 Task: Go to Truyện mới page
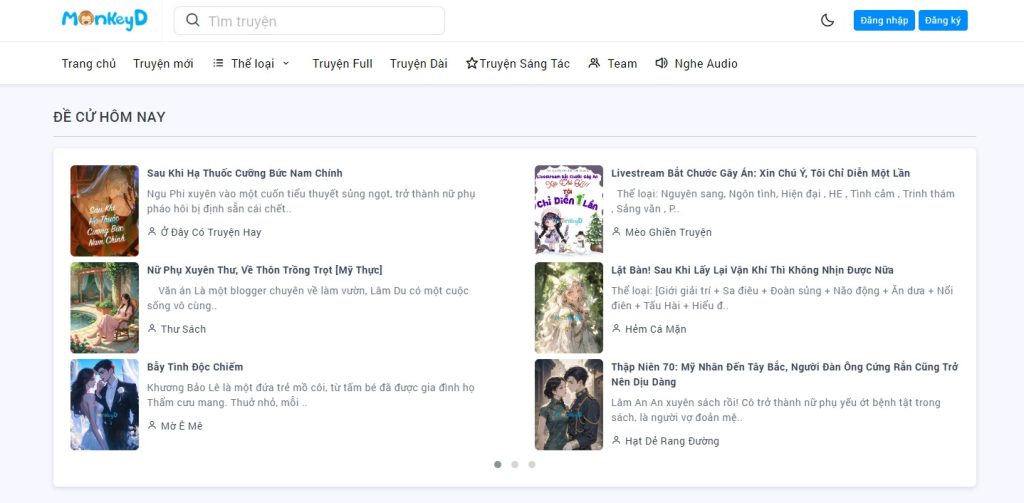163,64
